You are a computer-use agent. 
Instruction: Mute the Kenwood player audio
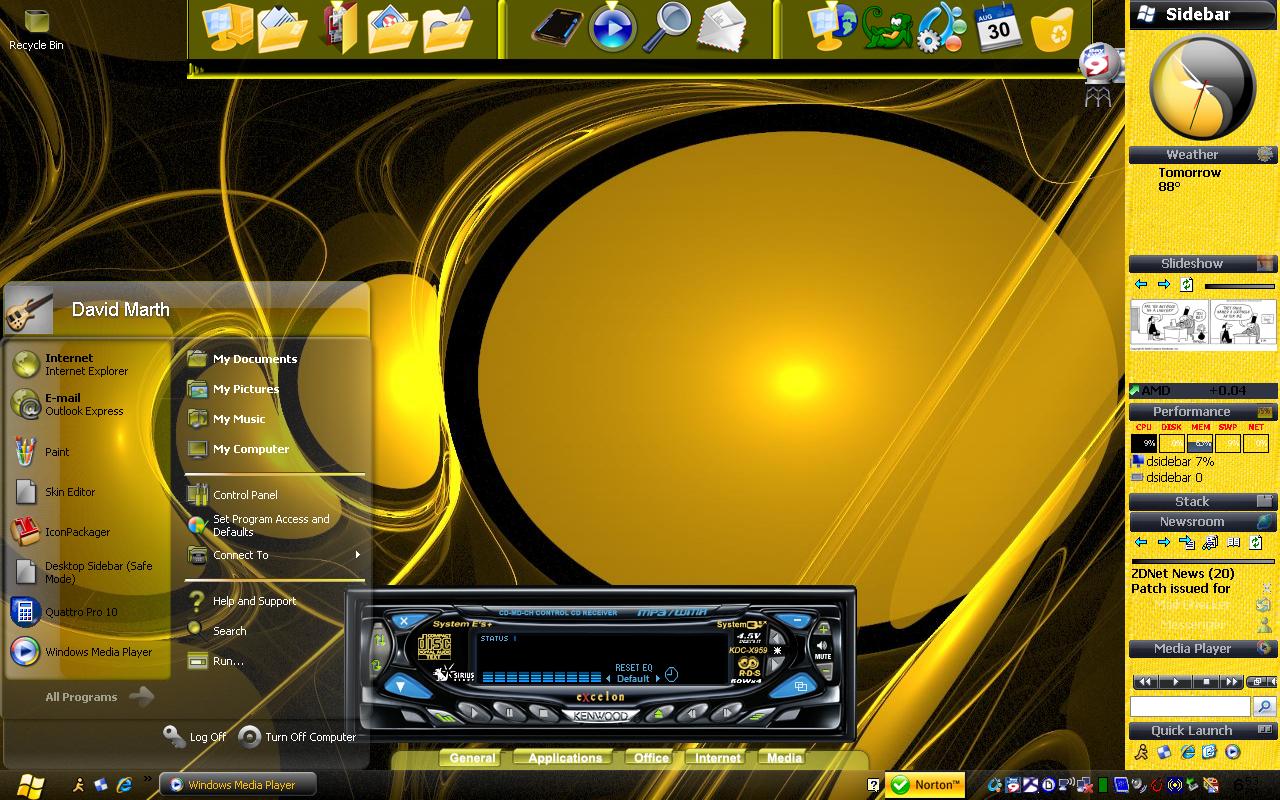coord(823,650)
